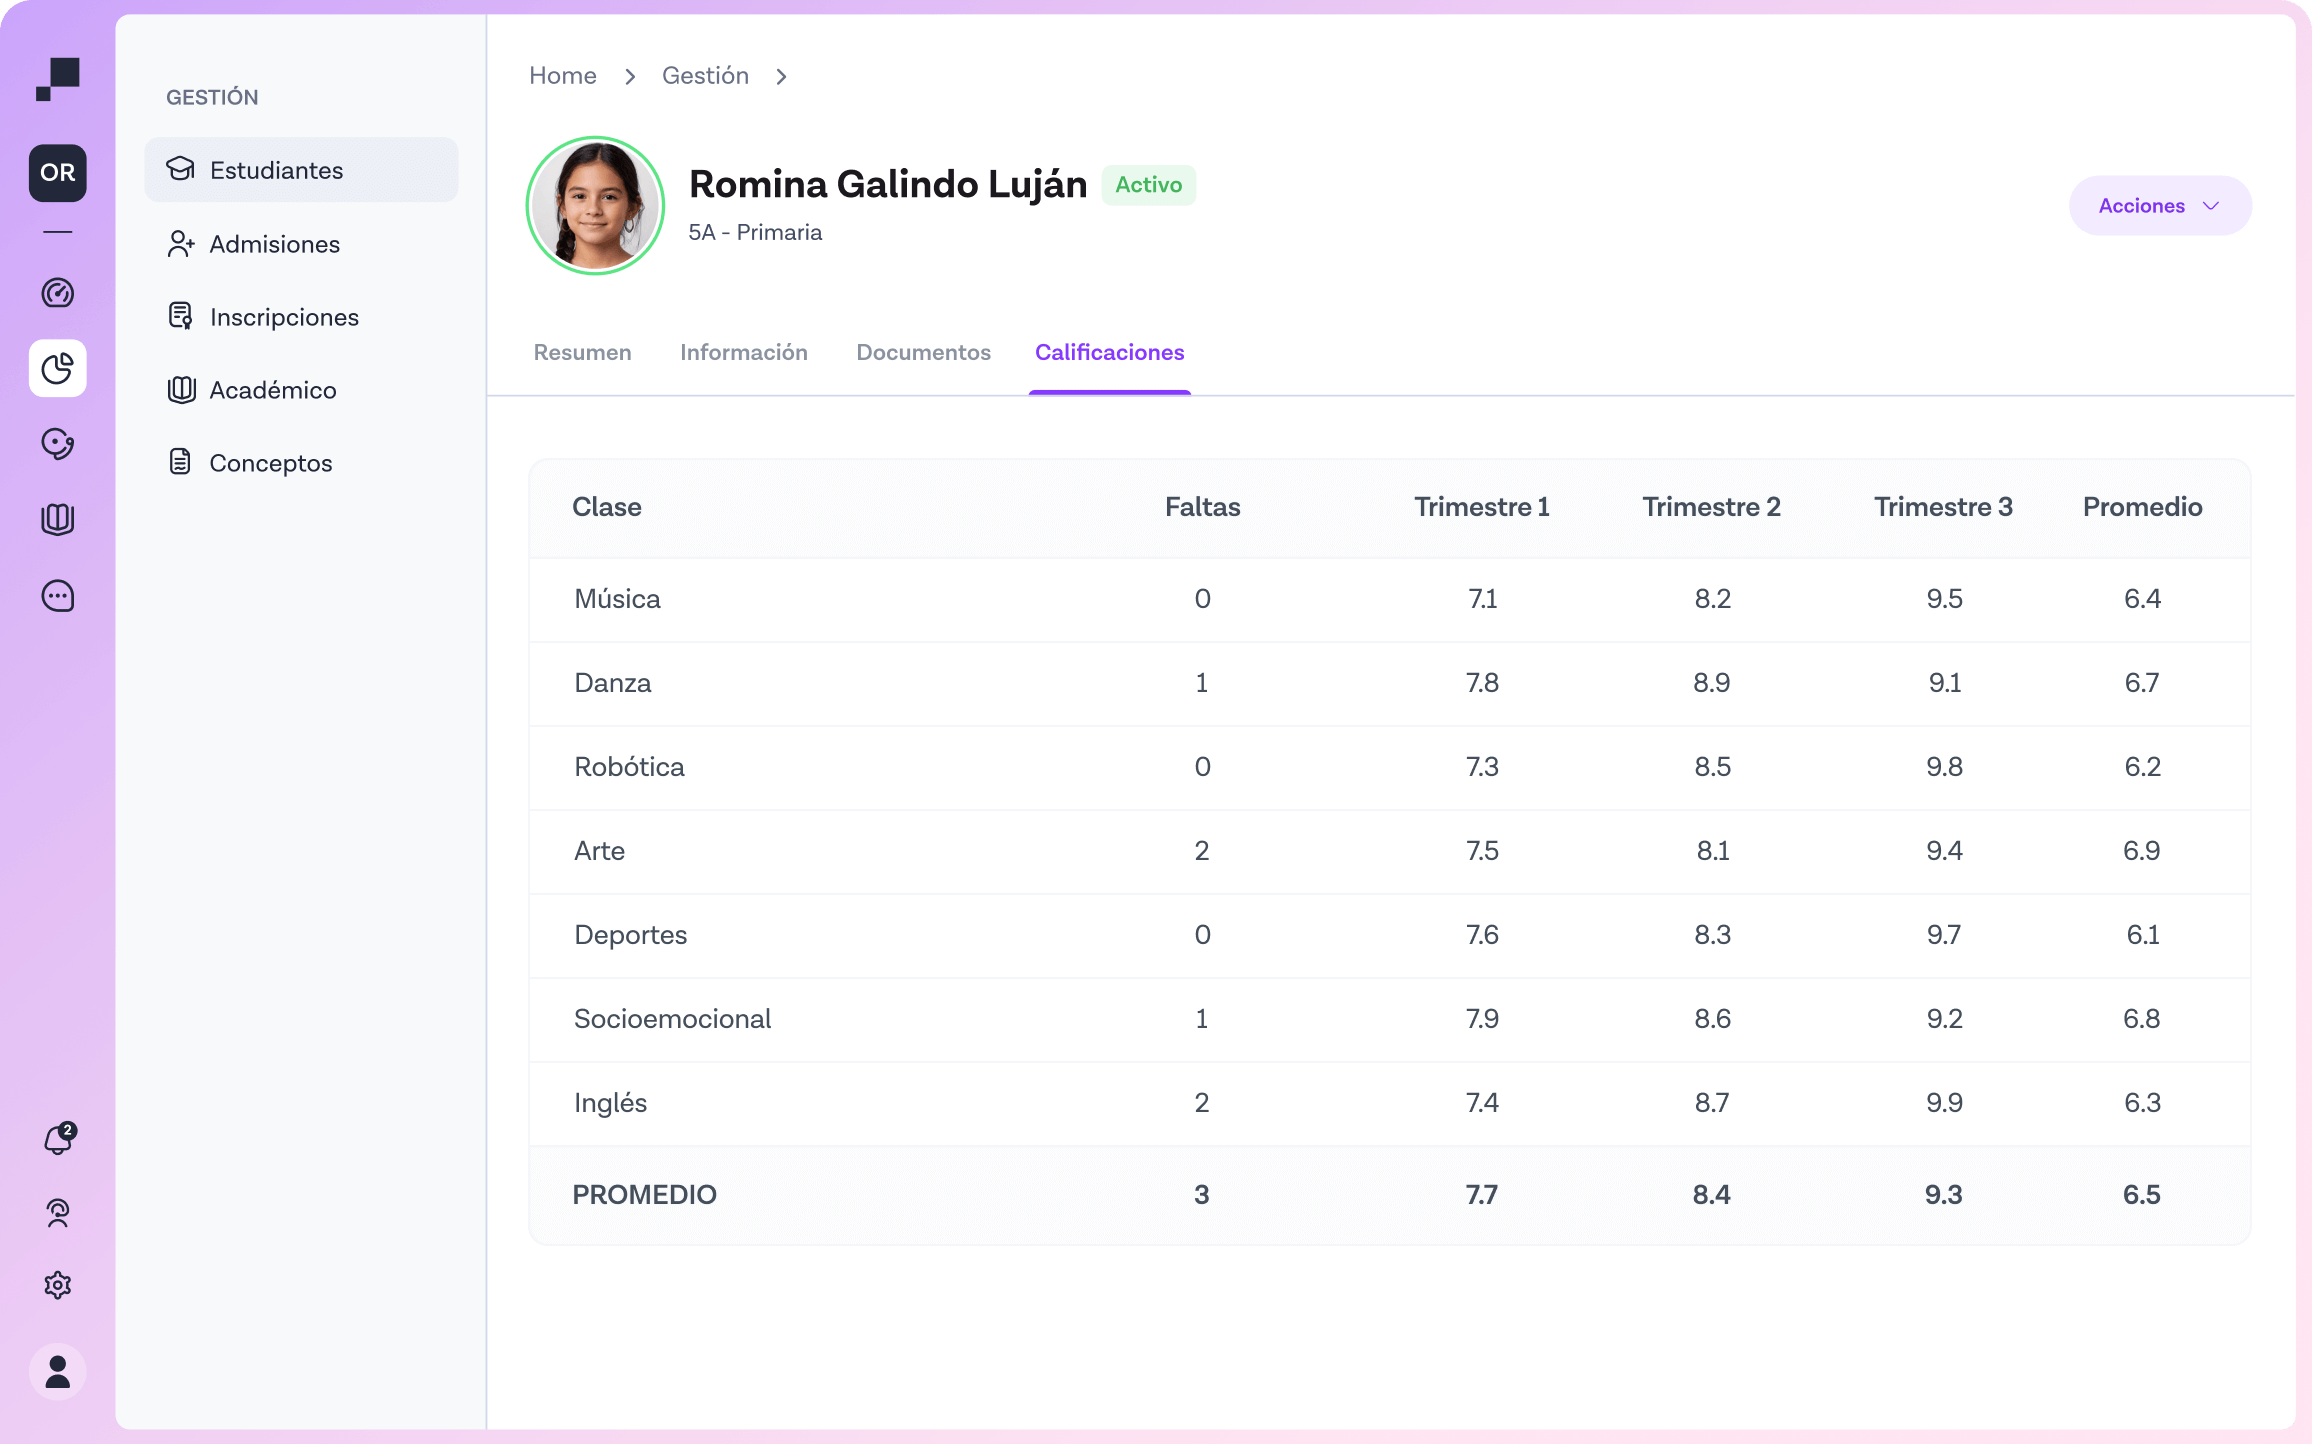Screen dimensions: 2312x1444
Task: Click the dashboard gauge icon in left rail
Action: click(58, 293)
